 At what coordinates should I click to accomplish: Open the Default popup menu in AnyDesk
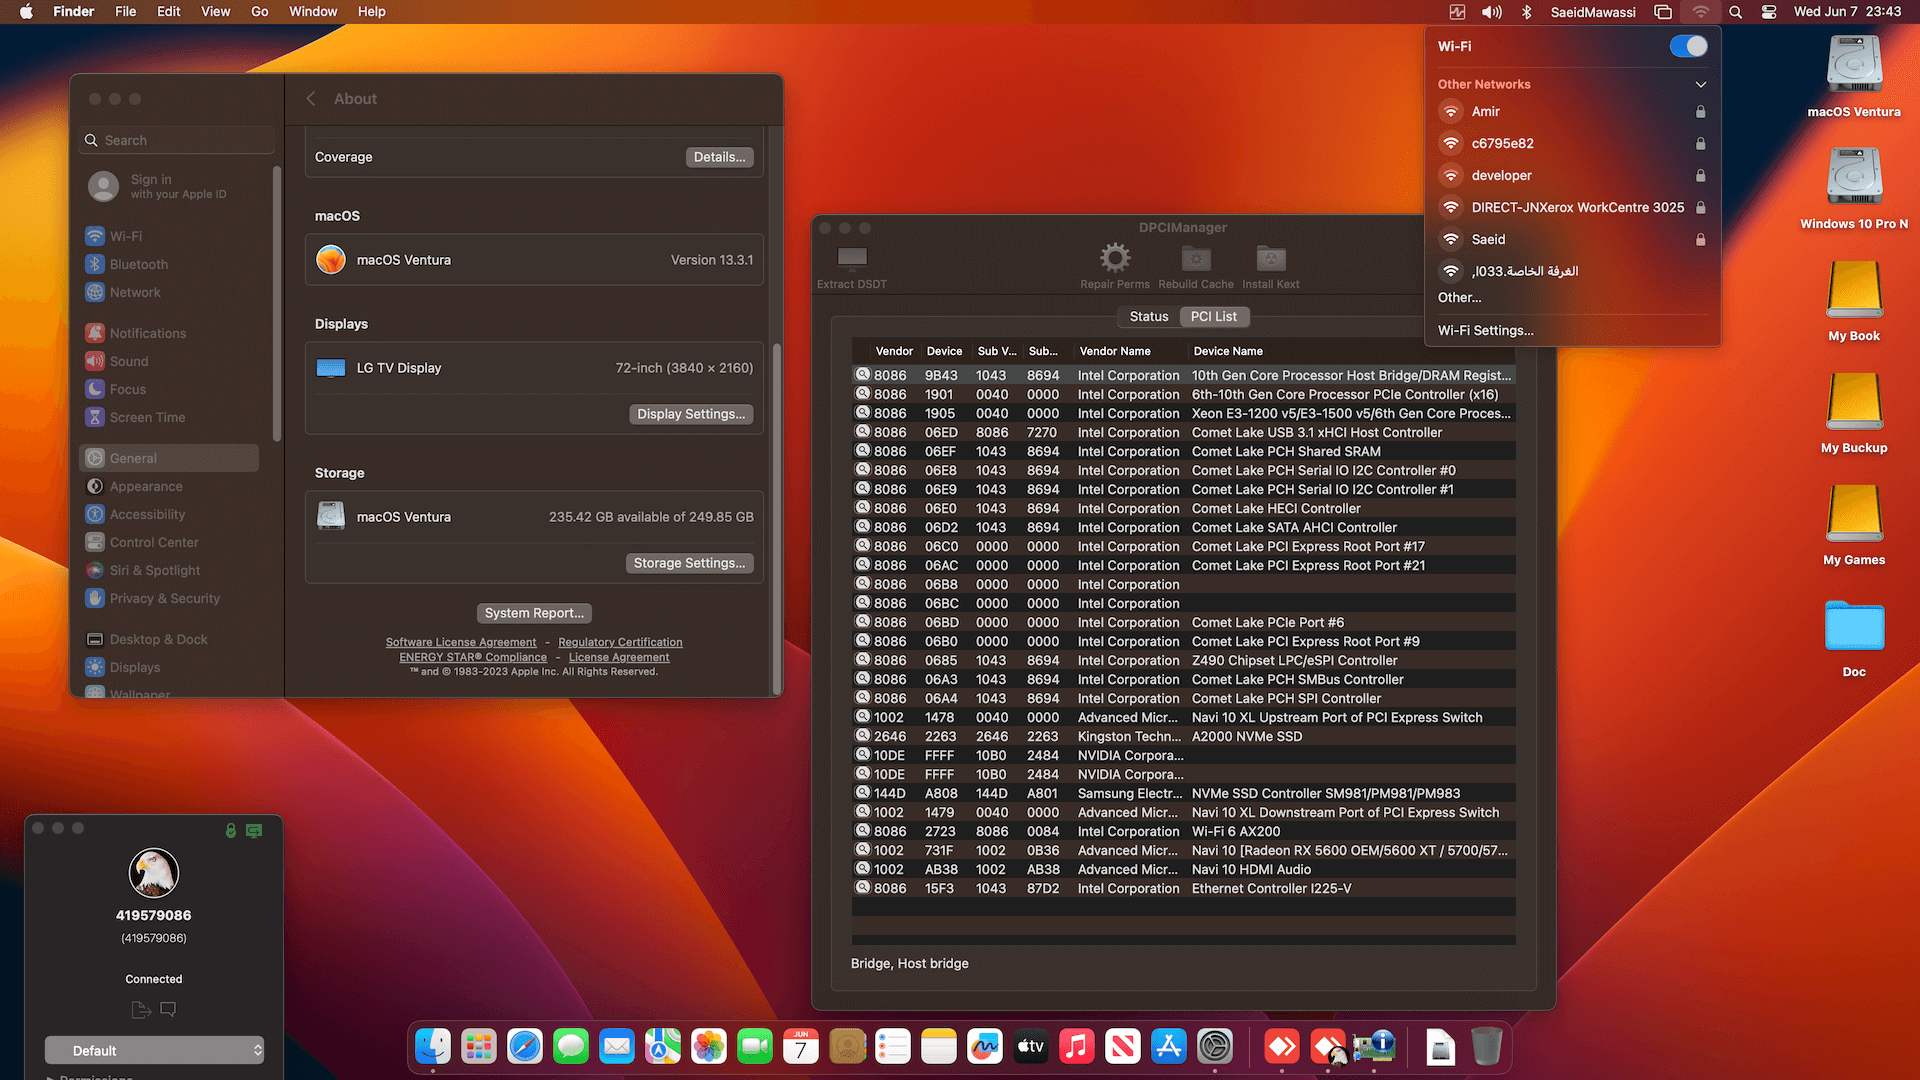tap(154, 1050)
